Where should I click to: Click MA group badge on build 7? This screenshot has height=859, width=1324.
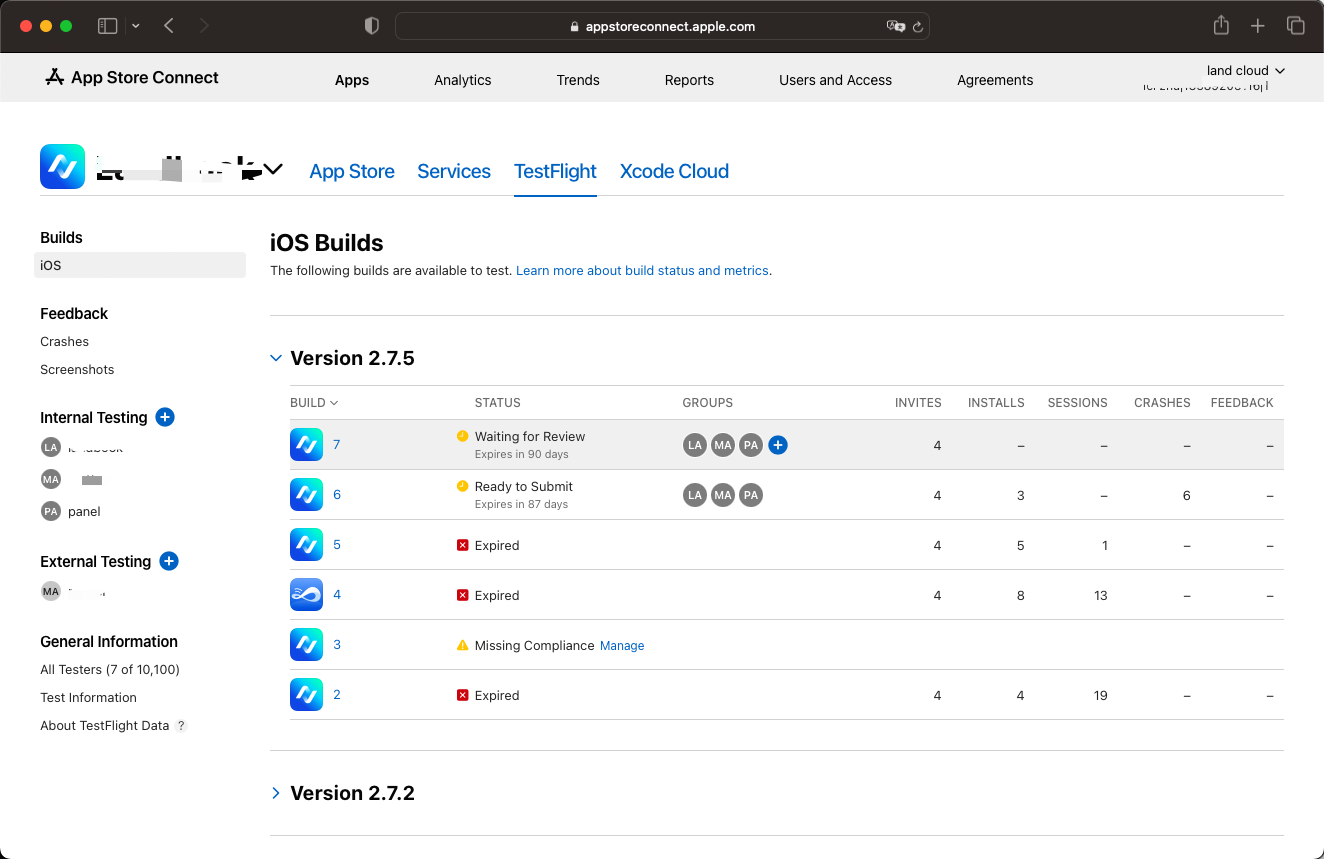click(723, 445)
